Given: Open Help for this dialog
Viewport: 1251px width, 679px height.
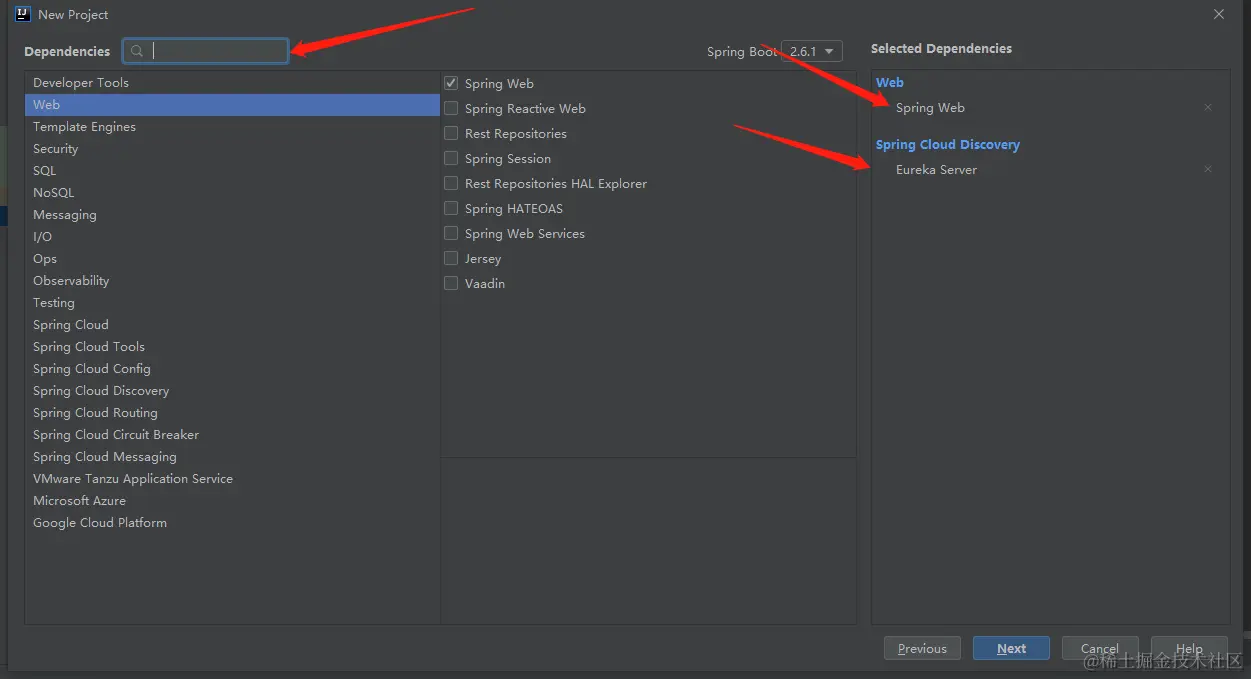Looking at the screenshot, I should point(1189,648).
